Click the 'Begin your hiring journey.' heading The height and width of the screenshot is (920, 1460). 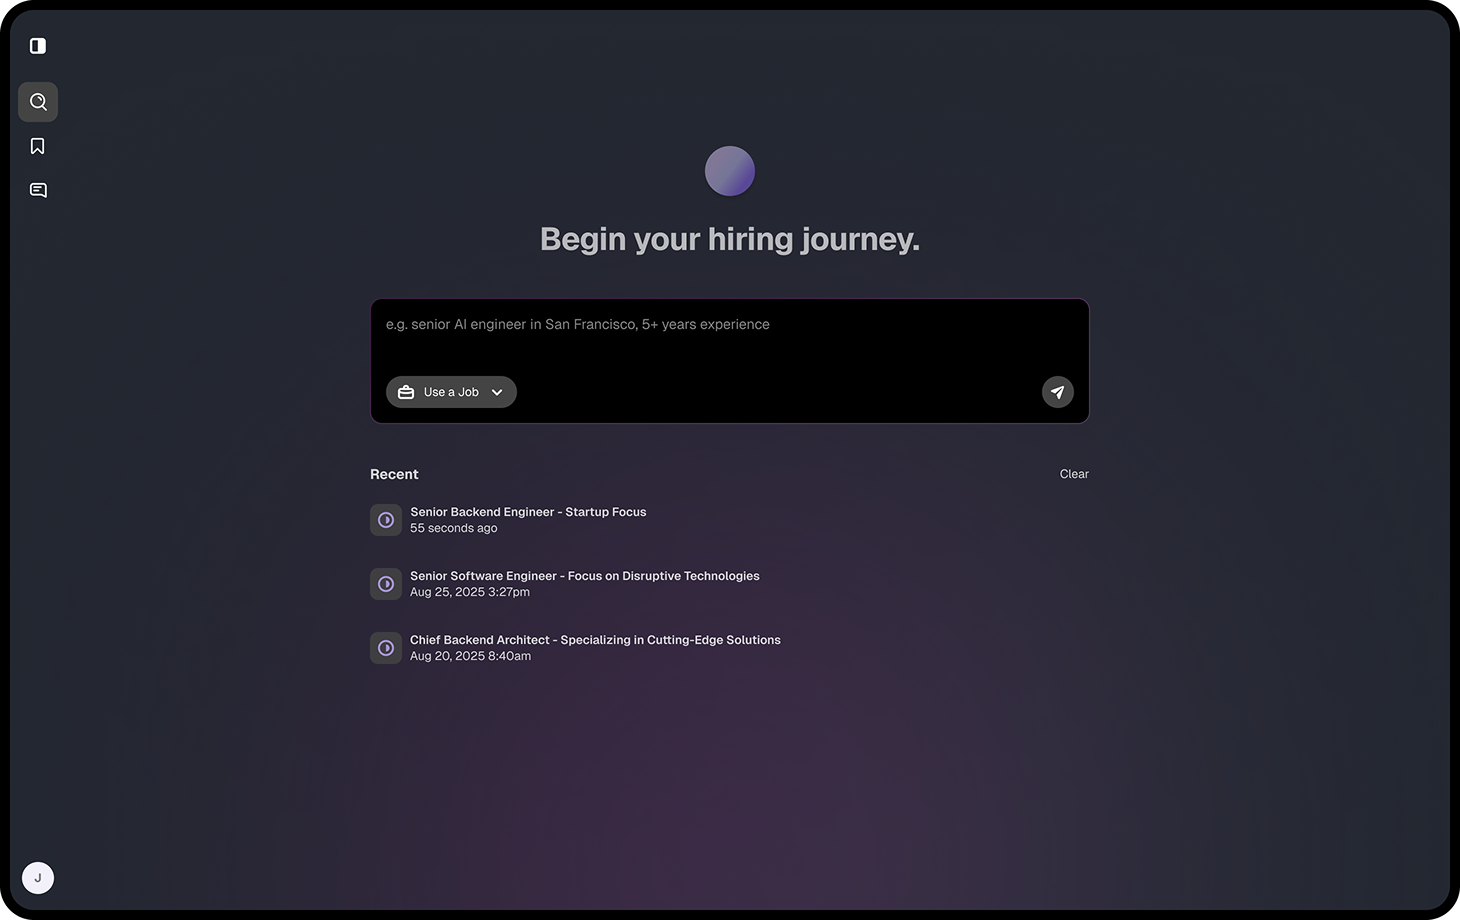730,239
